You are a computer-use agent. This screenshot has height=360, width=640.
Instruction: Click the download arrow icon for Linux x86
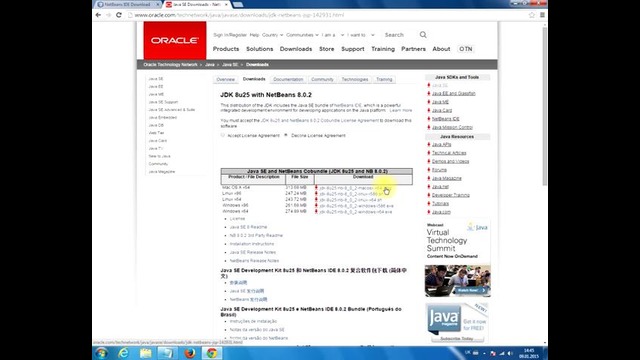tap(316, 193)
